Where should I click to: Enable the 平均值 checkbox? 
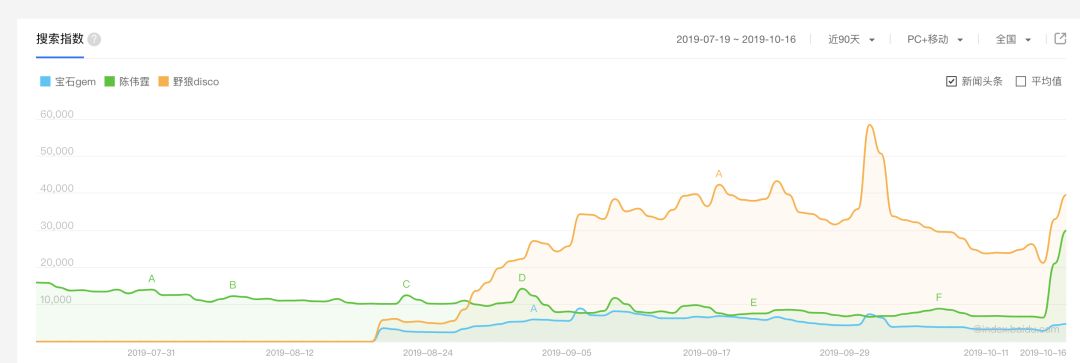click(x=1021, y=81)
